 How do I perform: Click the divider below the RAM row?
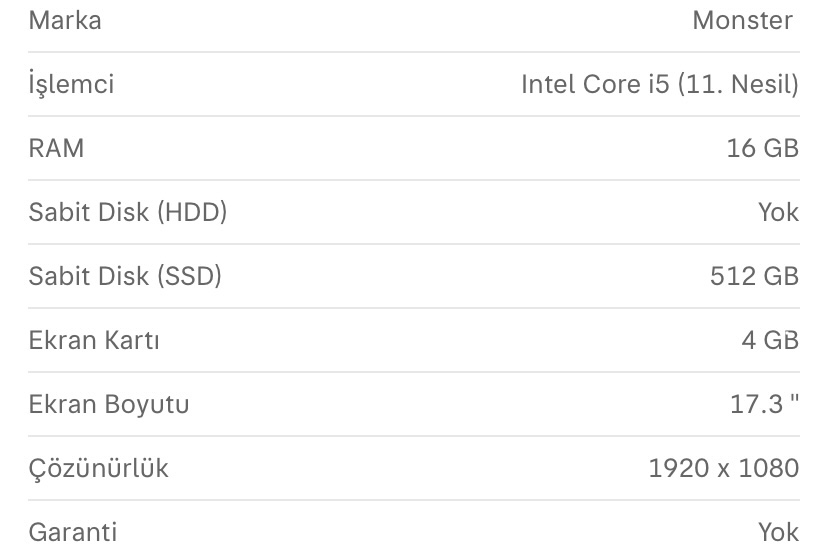(414, 180)
